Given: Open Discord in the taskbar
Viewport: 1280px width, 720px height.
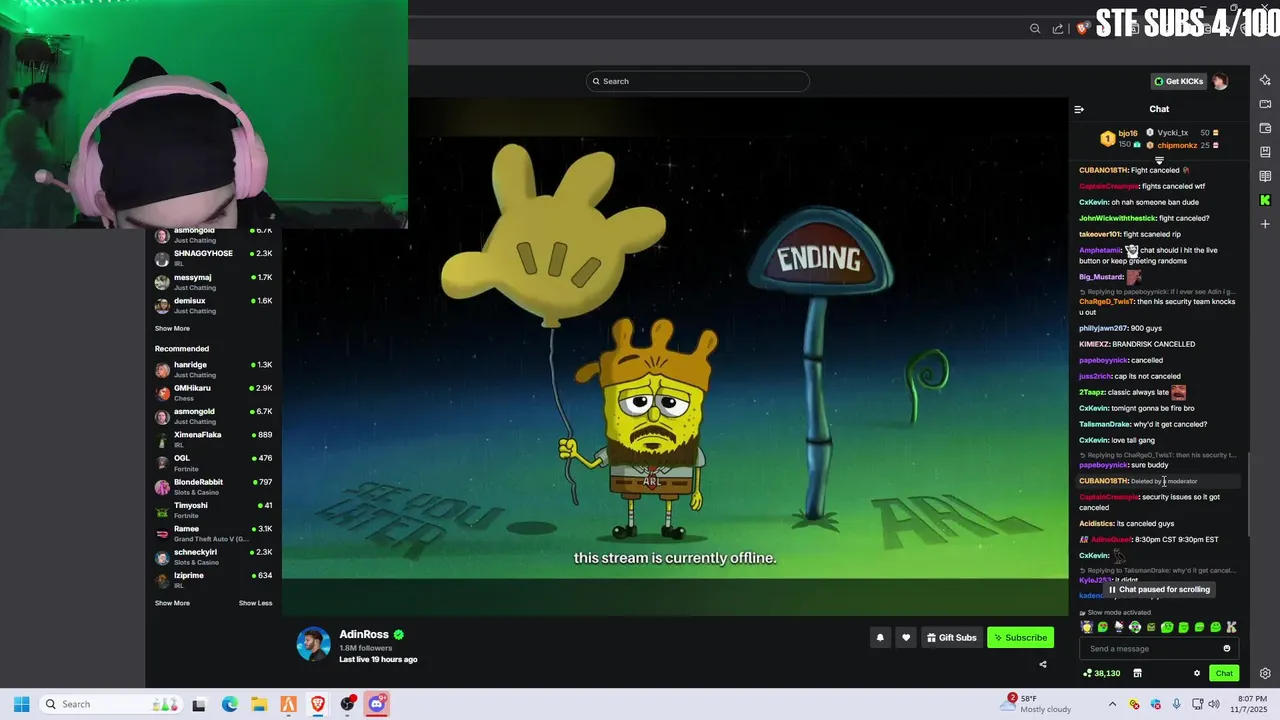Looking at the screenshot, I should click(x=377, y=704).
